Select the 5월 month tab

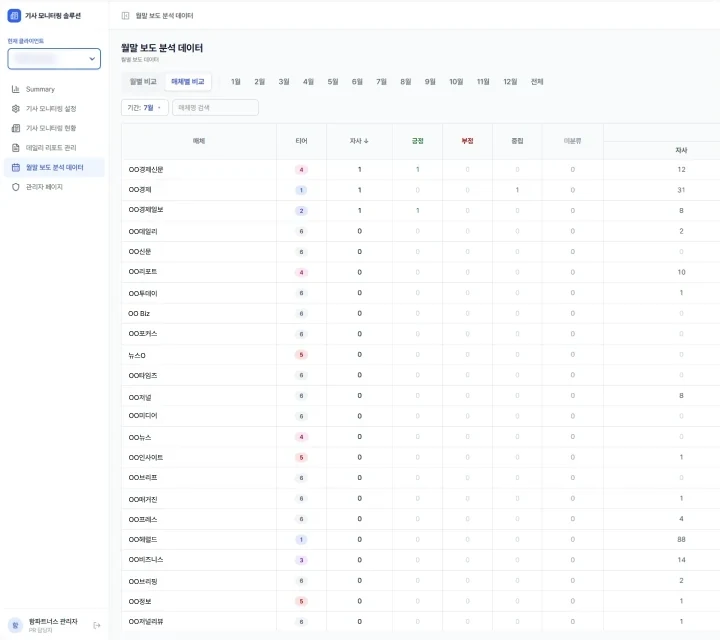(x=333, y=82)
